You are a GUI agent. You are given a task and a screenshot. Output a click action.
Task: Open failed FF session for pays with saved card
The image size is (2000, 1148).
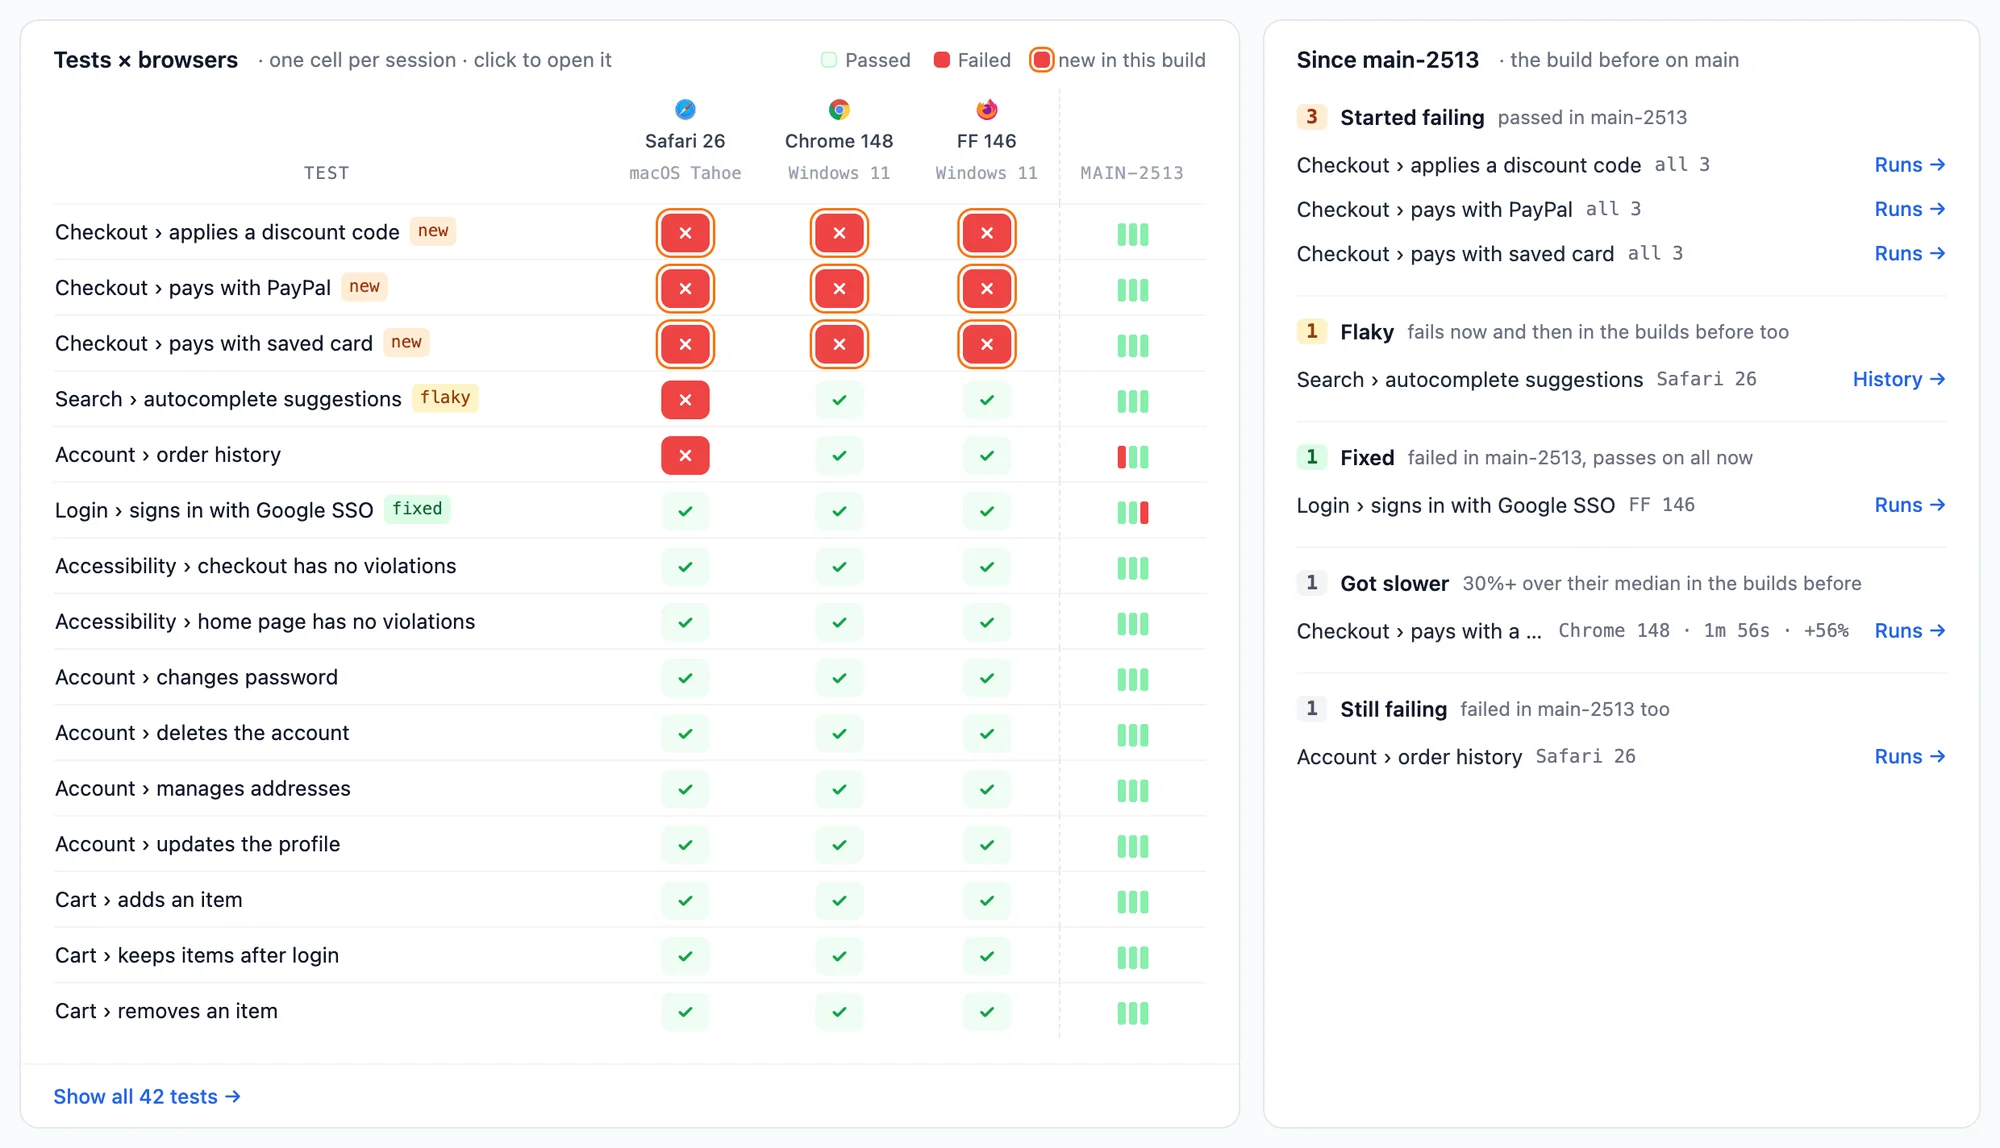[x=987, y=344]
